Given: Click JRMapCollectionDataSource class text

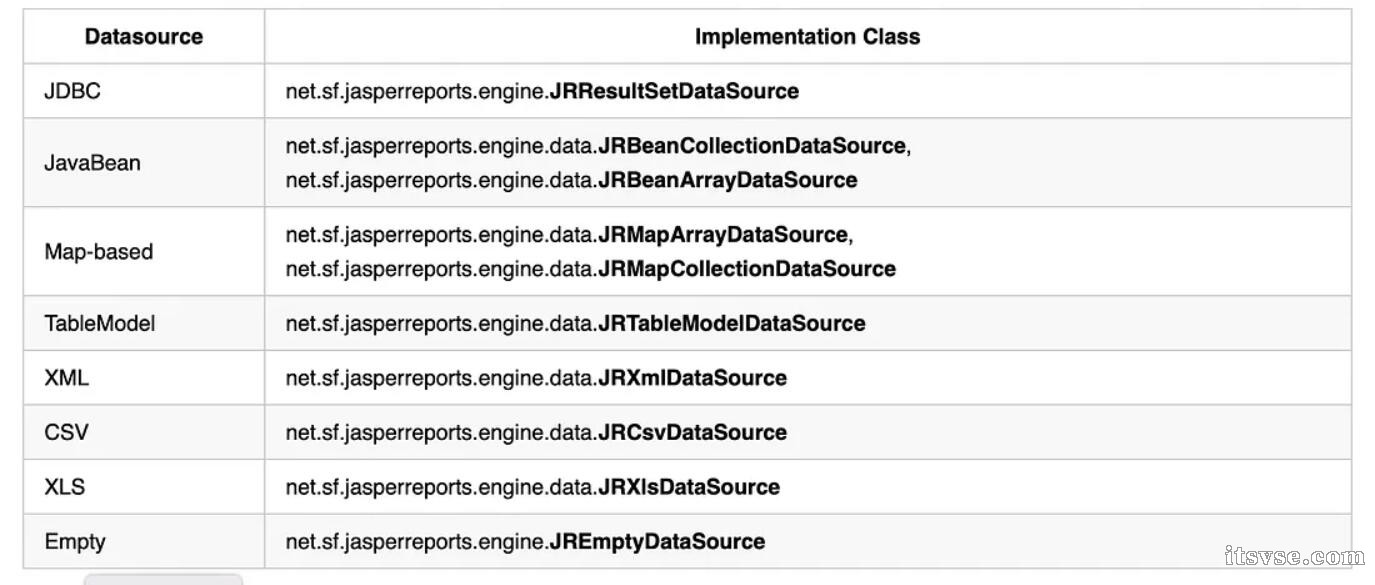Looking at the screenshot, I should 747,269.
